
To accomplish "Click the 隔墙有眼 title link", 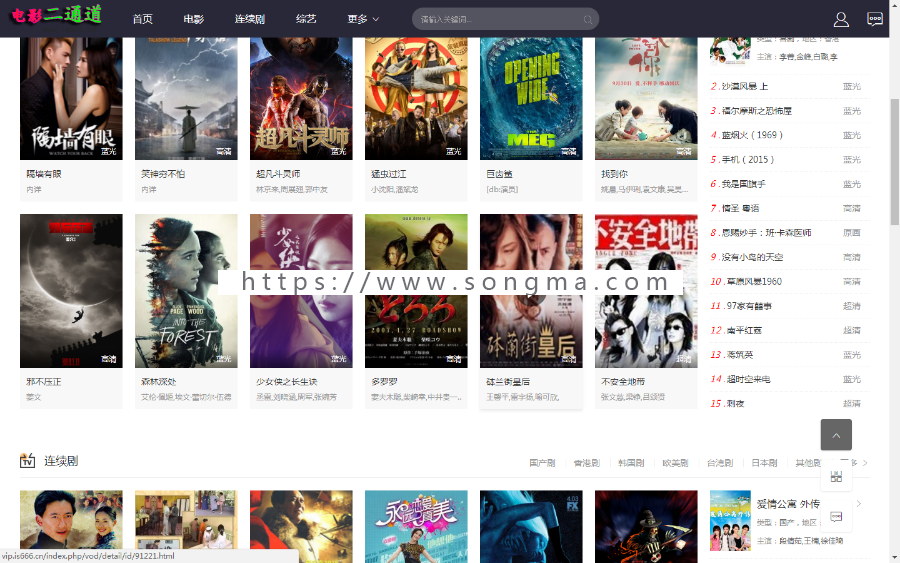I will tap(44, 174).
